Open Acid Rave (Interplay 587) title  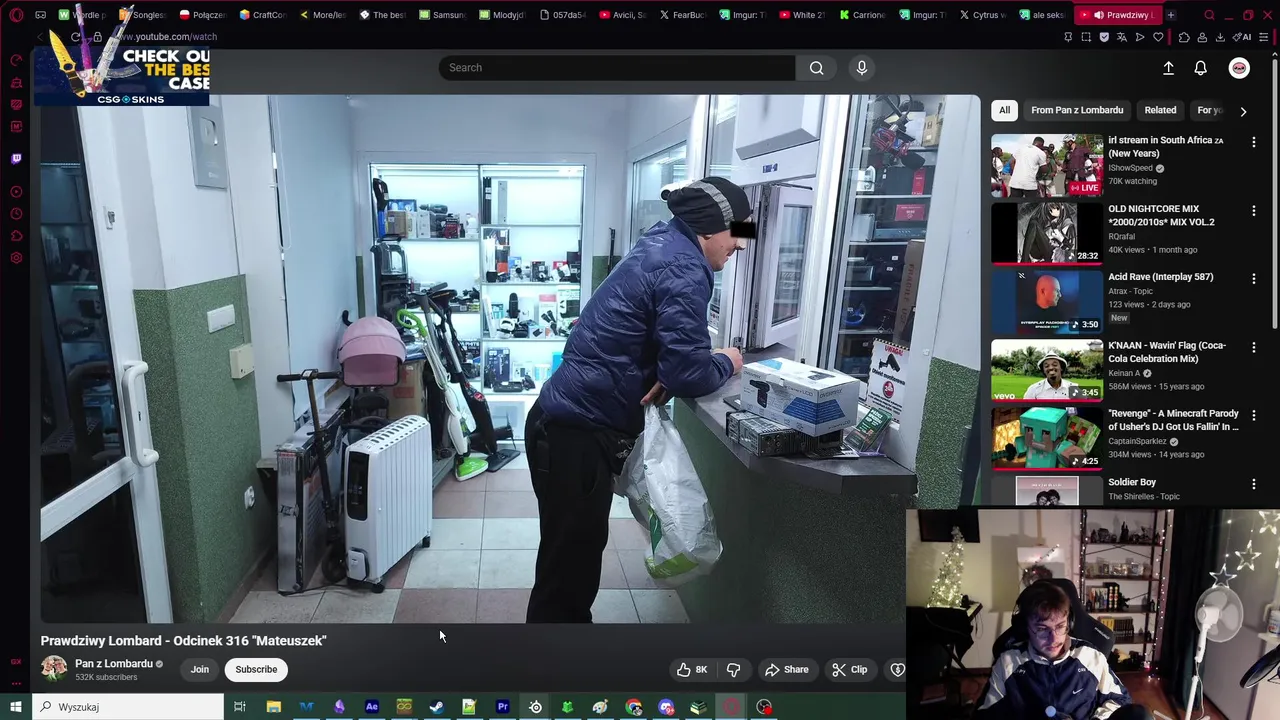(1160, 277)
